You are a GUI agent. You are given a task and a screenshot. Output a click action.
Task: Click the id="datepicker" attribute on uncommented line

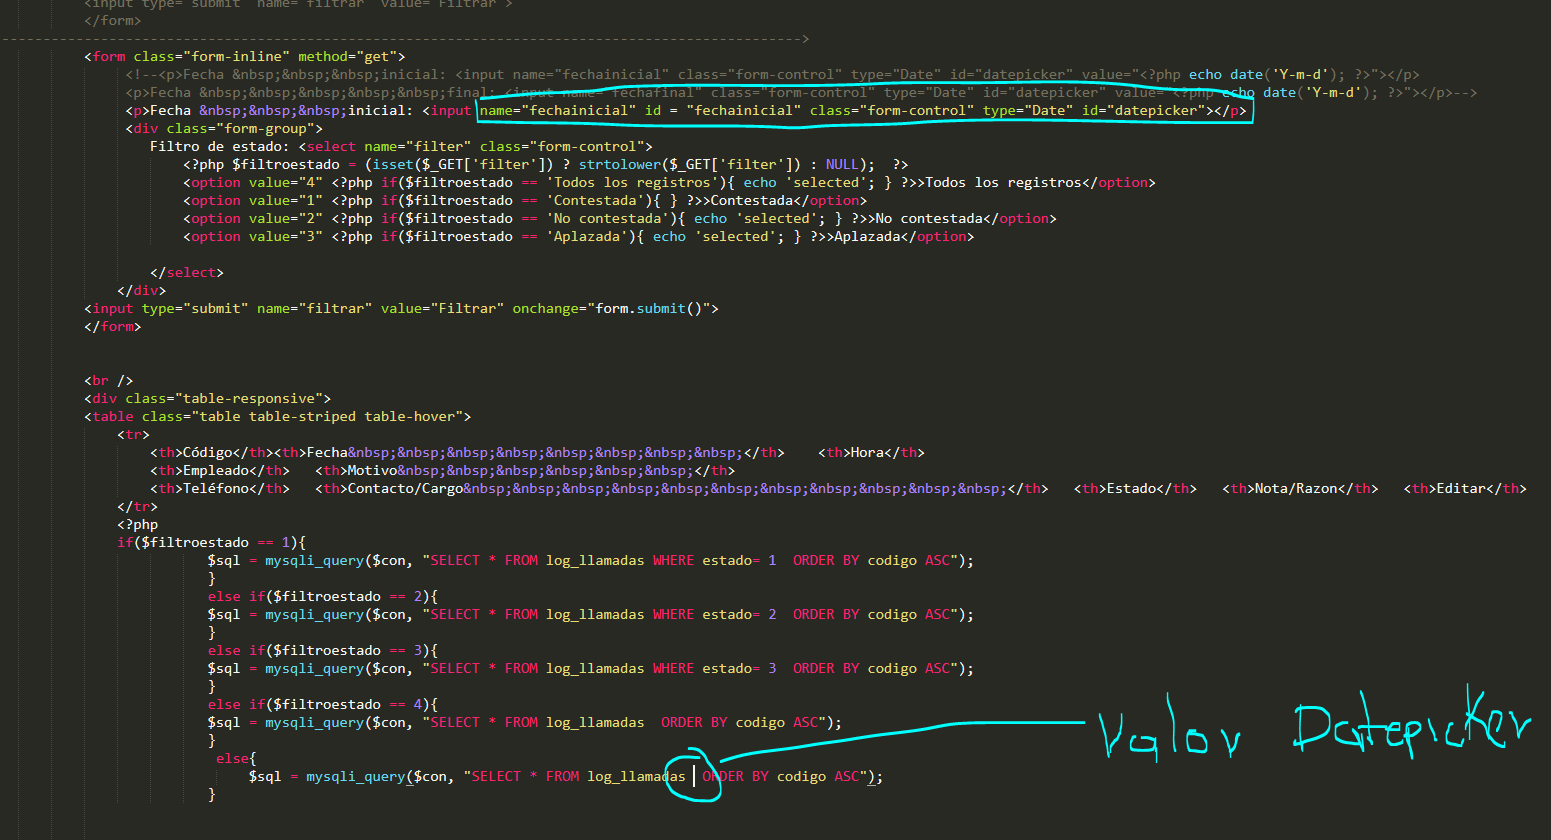point(1144,110)
